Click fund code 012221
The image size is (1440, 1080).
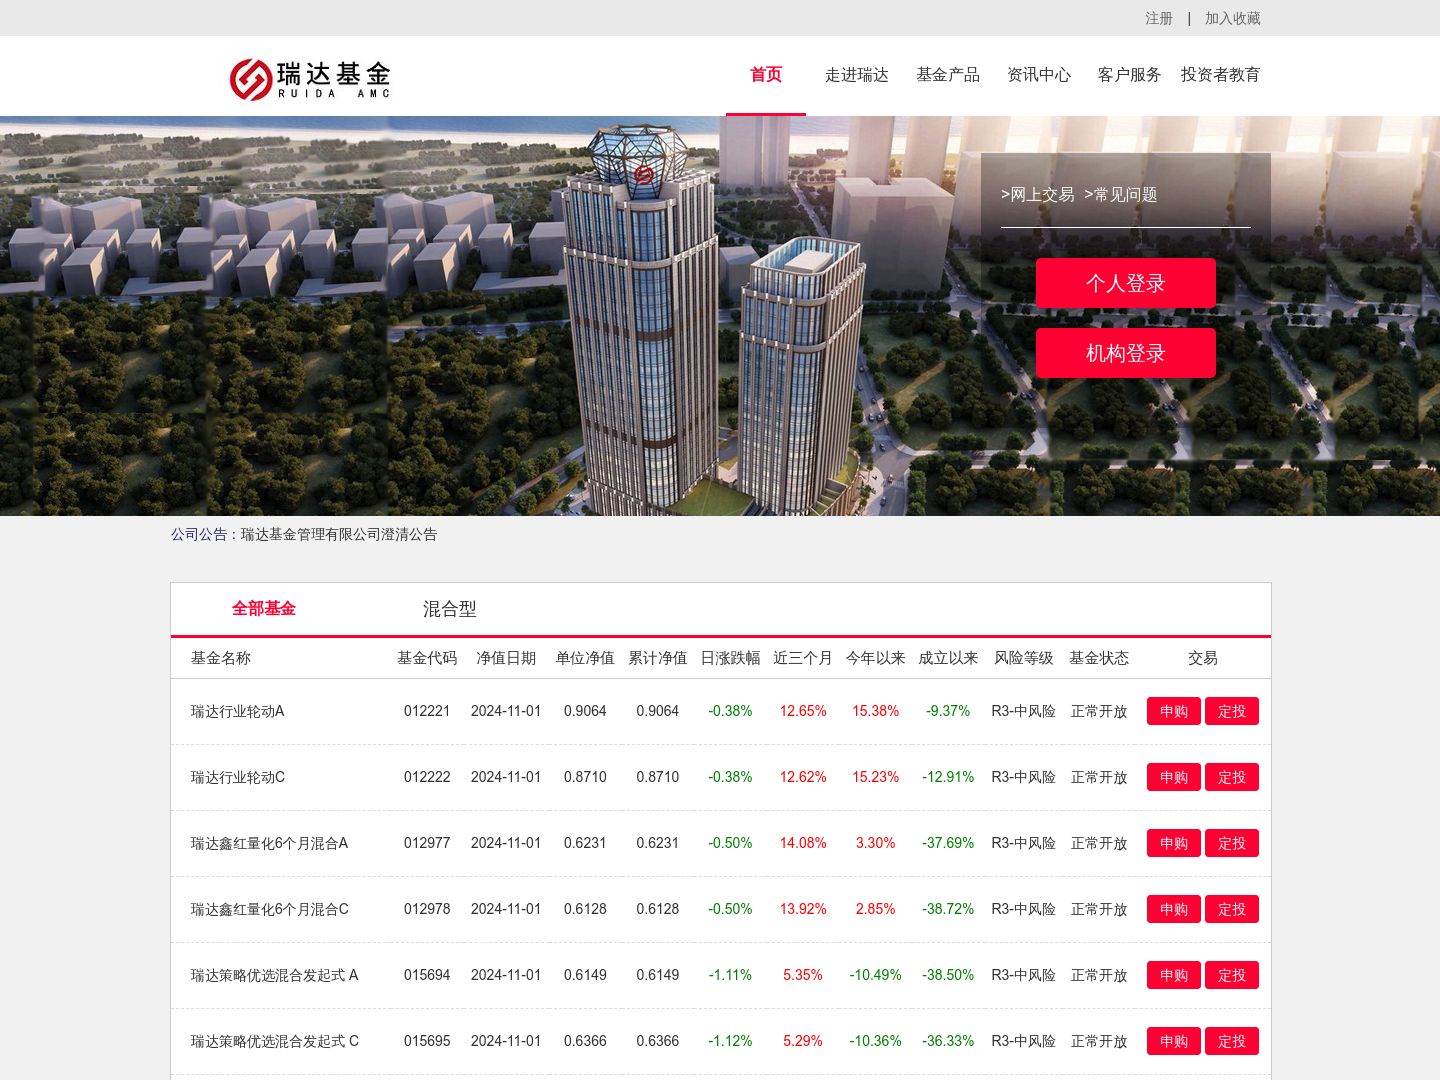(x=427, y=711)
